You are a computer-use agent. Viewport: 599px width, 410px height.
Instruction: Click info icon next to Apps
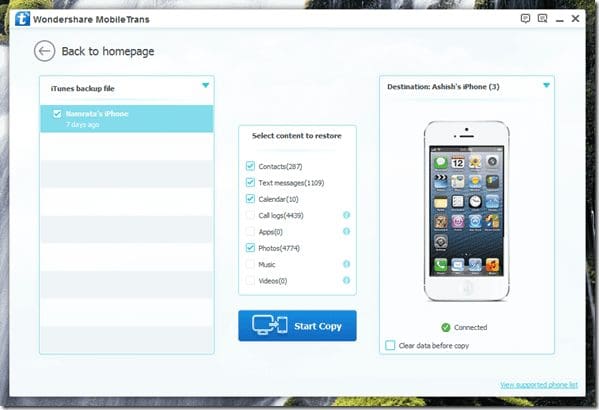(x=346, y=232)
